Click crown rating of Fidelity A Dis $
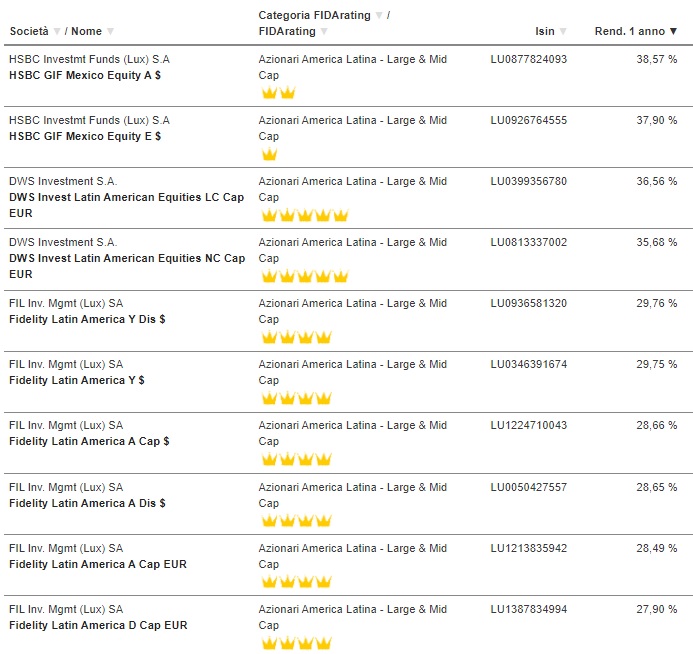 pos(296,521)
